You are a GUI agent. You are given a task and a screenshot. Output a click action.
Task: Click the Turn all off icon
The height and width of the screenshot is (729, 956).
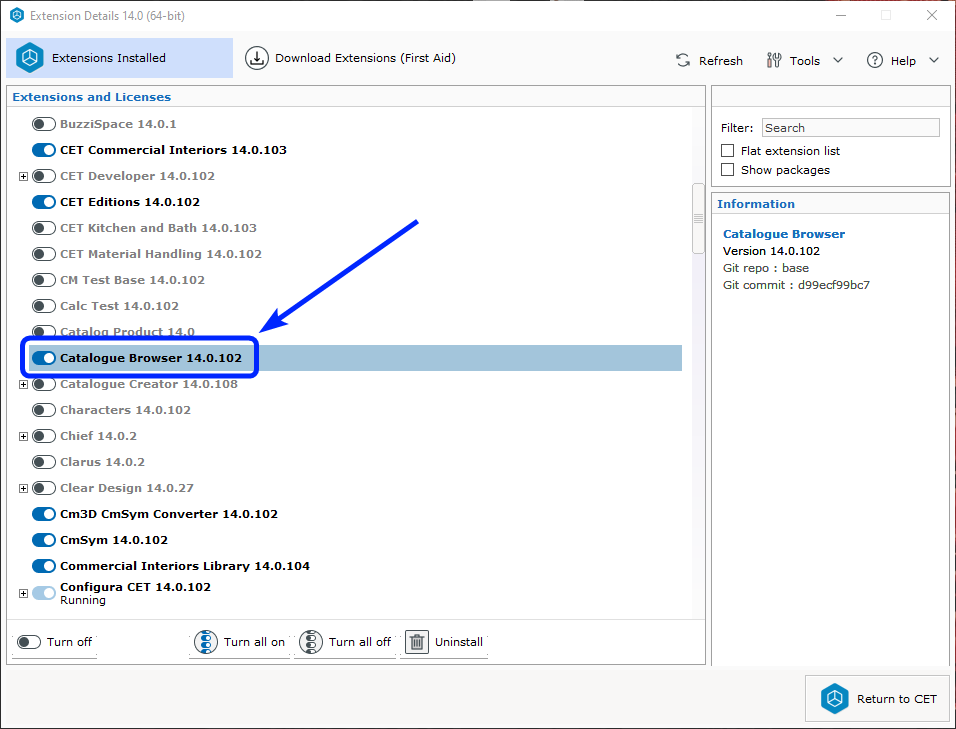pyautogui.click(x=311, y=642)
